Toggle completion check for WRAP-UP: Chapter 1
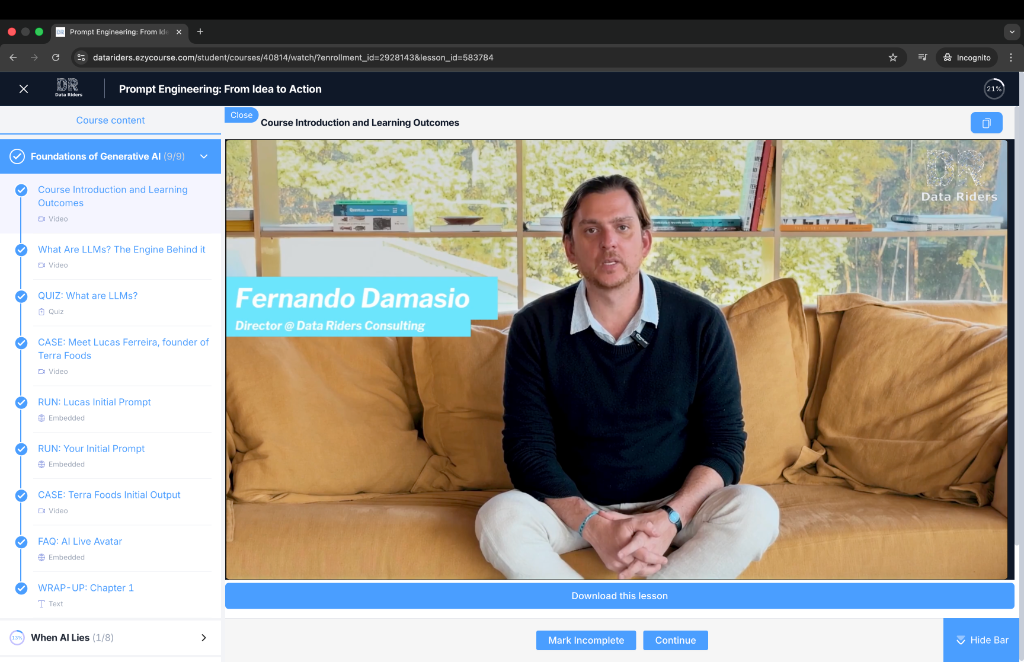This screenshot has width=1024, height=662. [x=22, y=588]
